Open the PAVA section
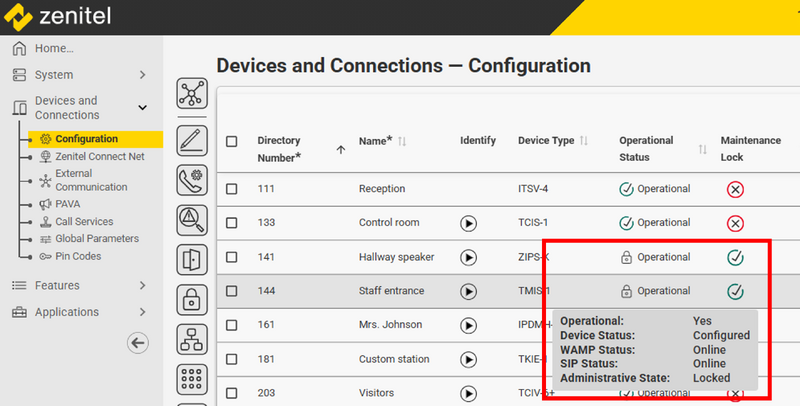800x406 pixels. pyautogui.click(x=67, y=204)
